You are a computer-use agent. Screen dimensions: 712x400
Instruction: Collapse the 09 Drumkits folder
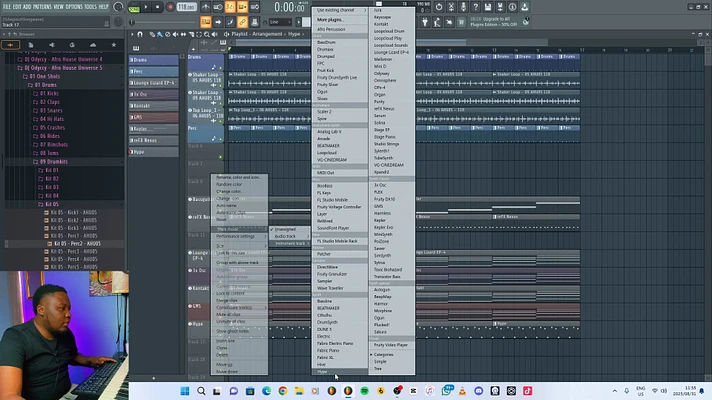click(53, 162)
